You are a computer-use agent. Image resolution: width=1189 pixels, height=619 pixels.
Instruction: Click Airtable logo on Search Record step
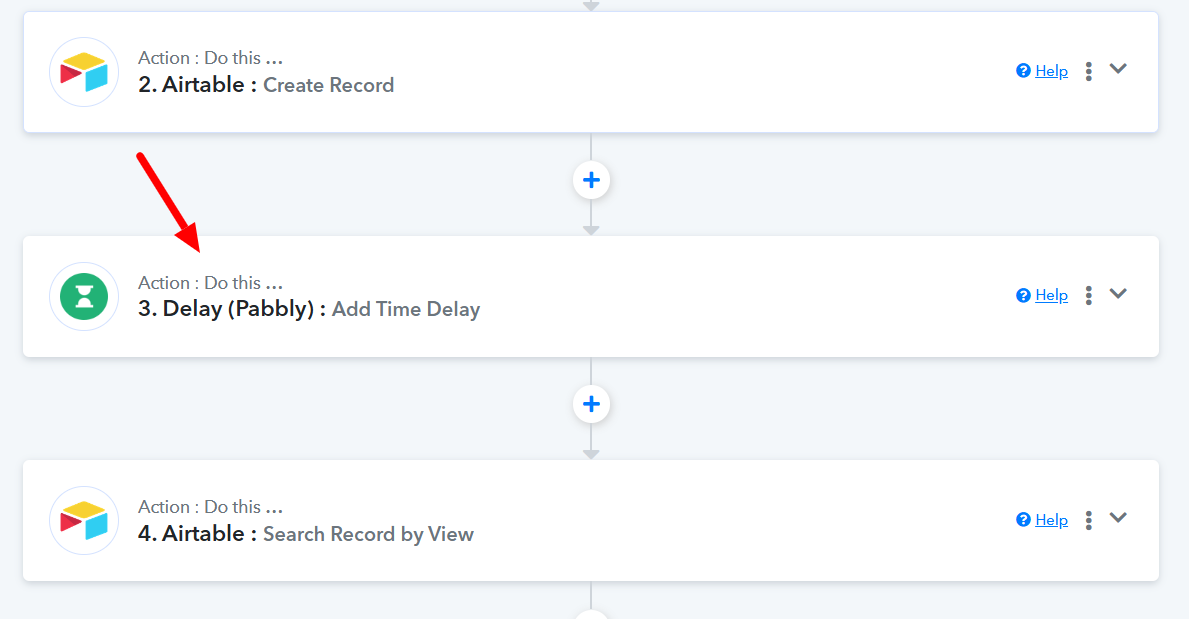(84, 520)
